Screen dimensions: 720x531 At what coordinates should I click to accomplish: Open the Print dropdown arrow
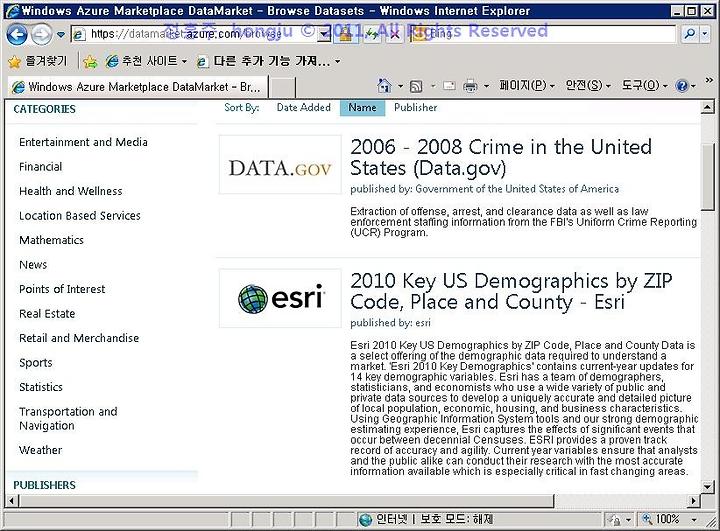pos(486,86)
